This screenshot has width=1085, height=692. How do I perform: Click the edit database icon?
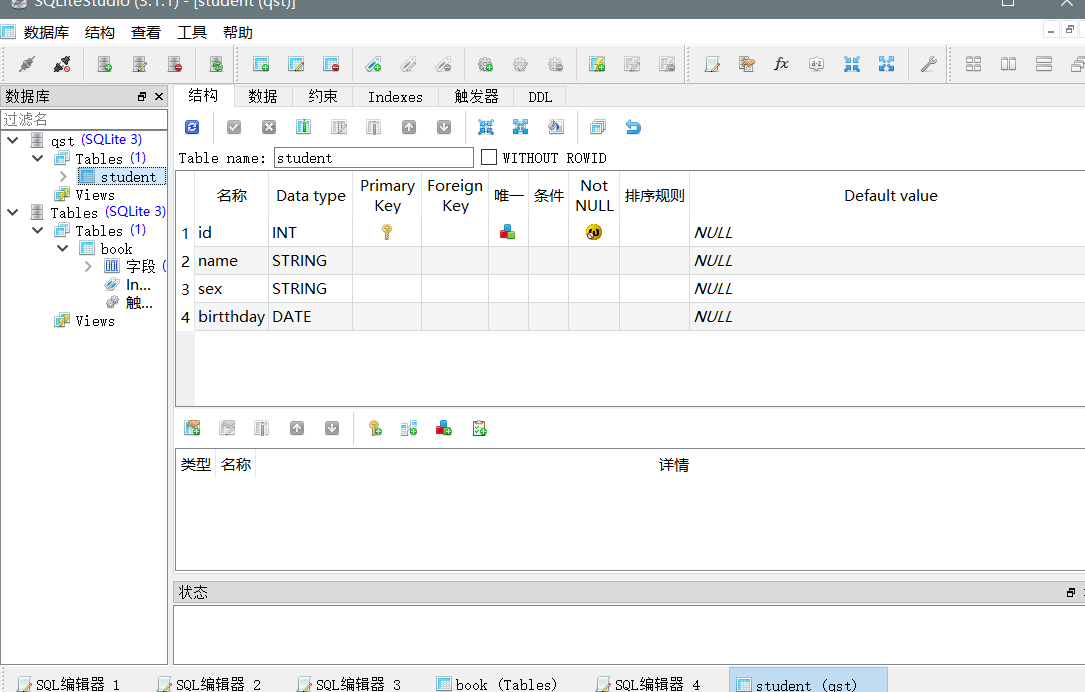(140, 64)
